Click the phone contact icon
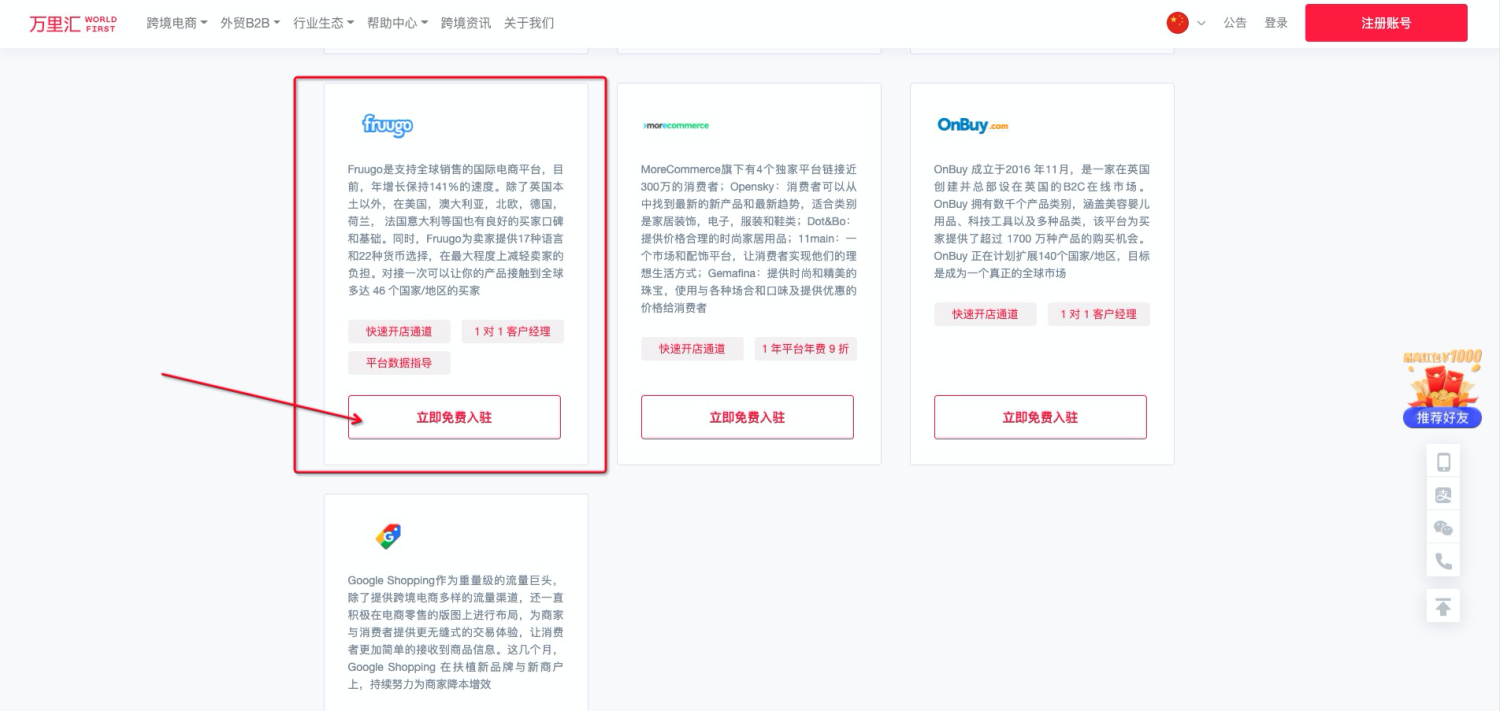Image resolution: width=1500 pixels, height=711 pixels. pos(1443,562)
